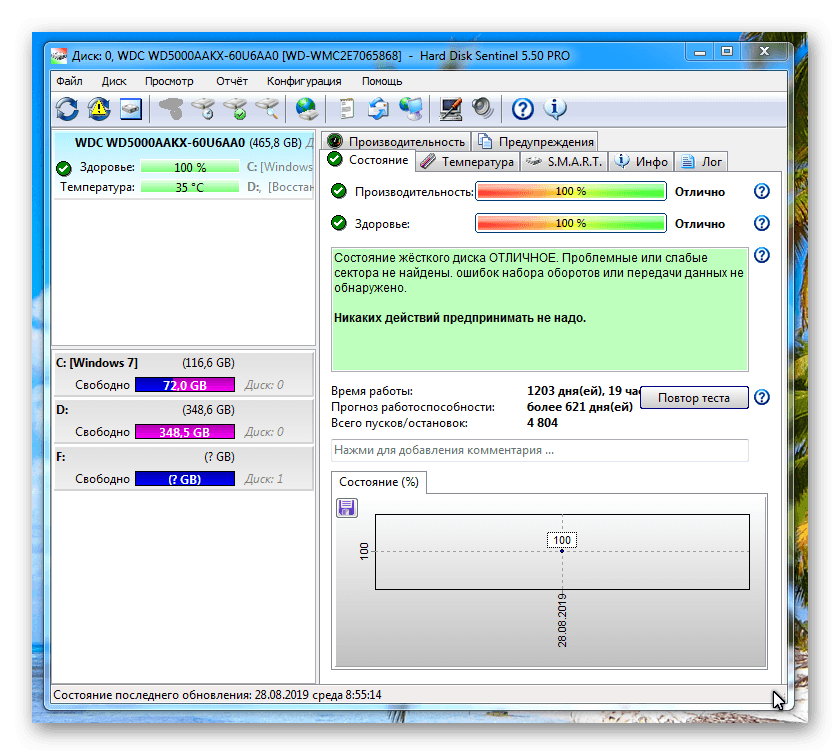The width and height of the screenshot is (840, 755).
Task: Open help via blue question mark toolbar icon
Action: click(x=522, y=108)
